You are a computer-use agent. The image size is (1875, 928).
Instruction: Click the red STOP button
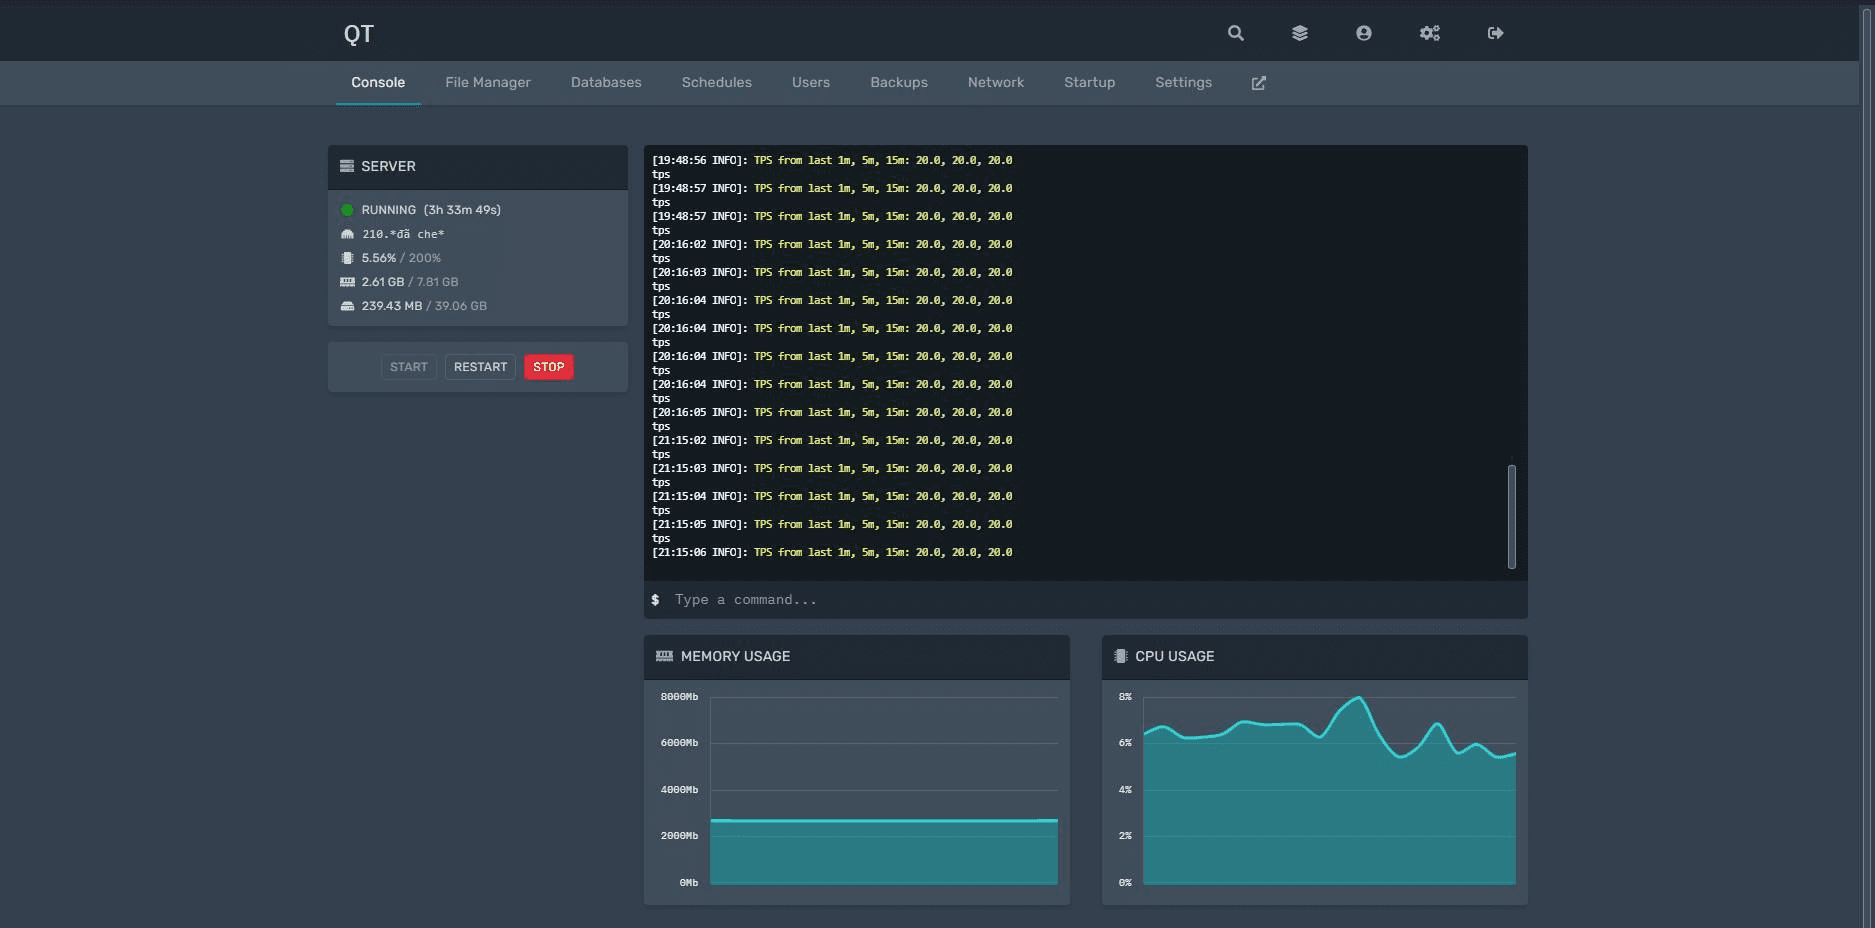point(549,367)
